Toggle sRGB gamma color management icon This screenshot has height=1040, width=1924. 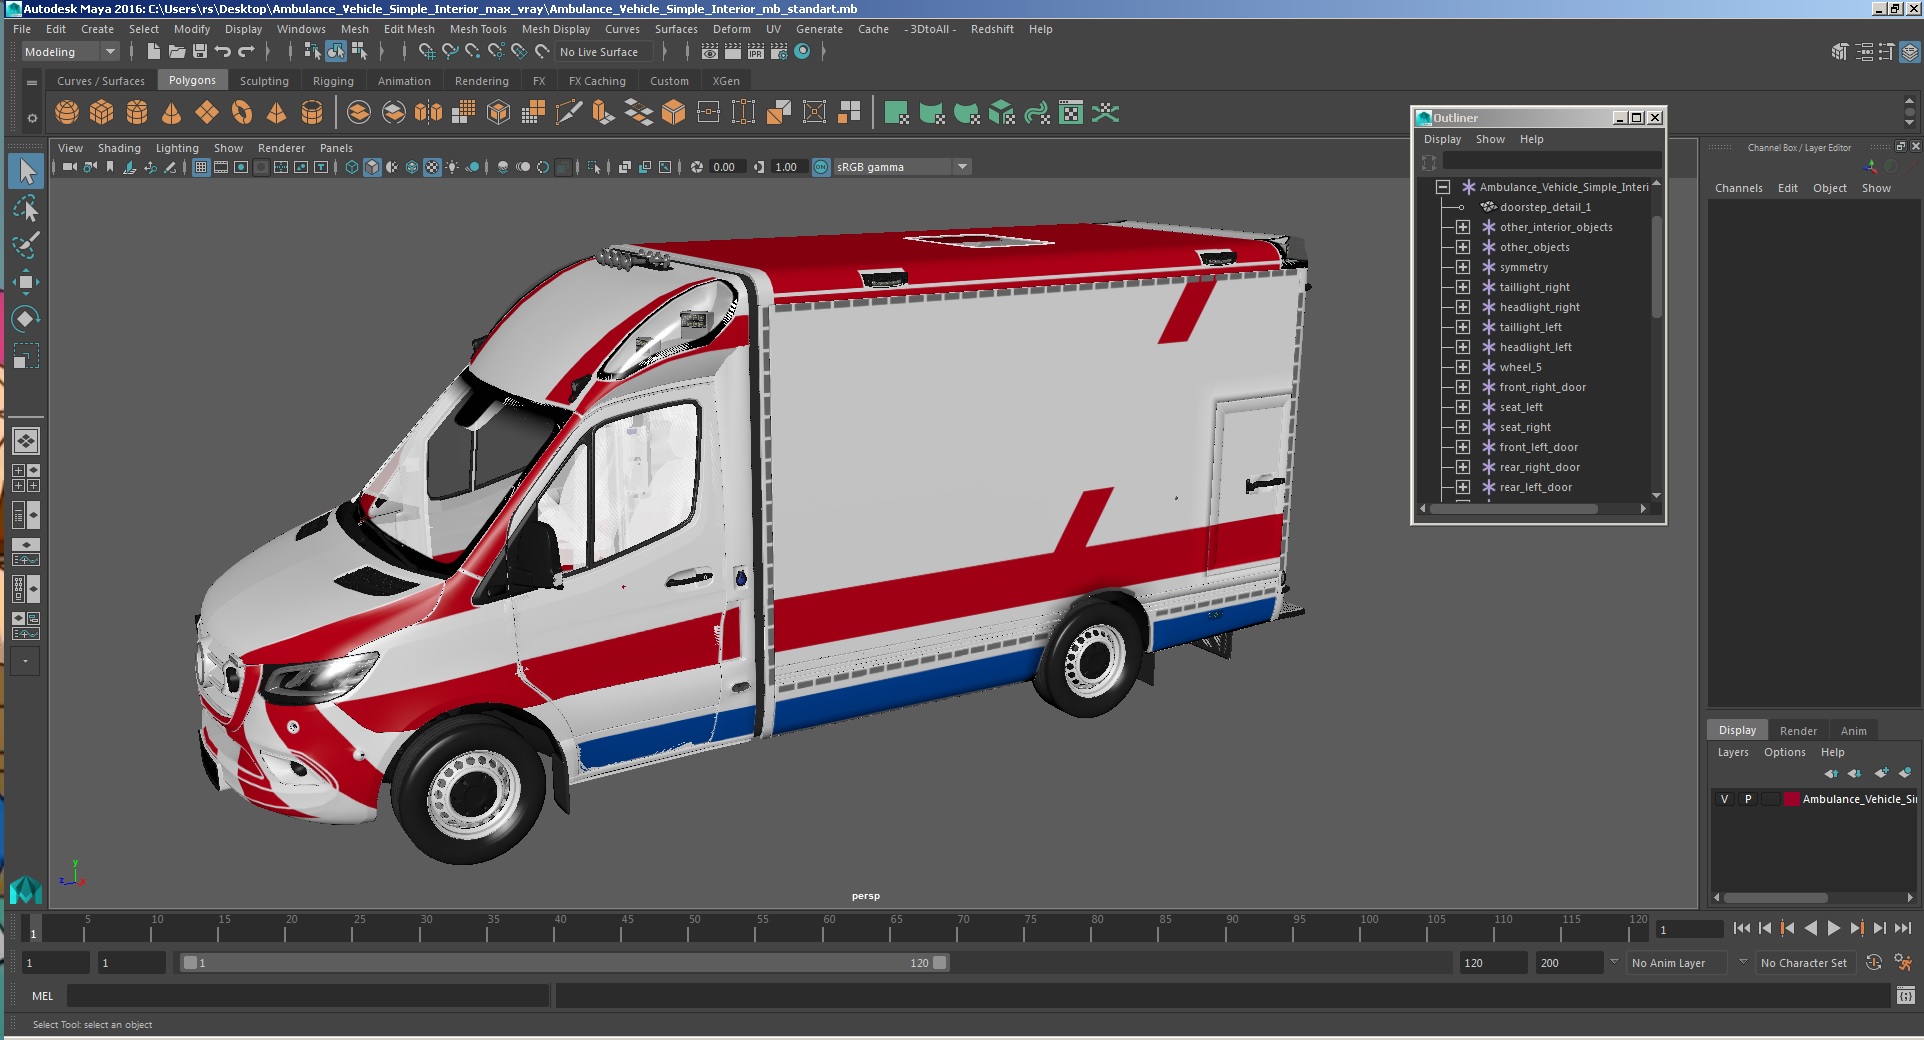(x=821, y=167)
